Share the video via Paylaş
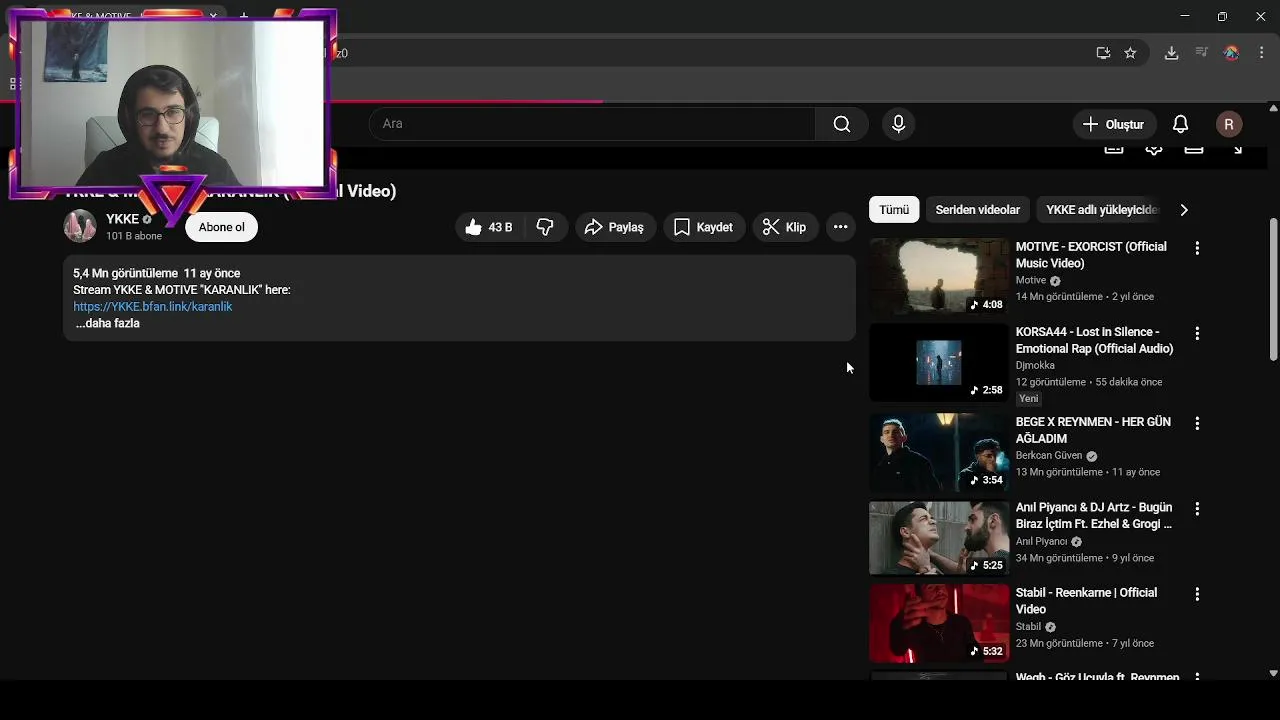This screenshot has width=1280, height=720. (x=615, y=227)
